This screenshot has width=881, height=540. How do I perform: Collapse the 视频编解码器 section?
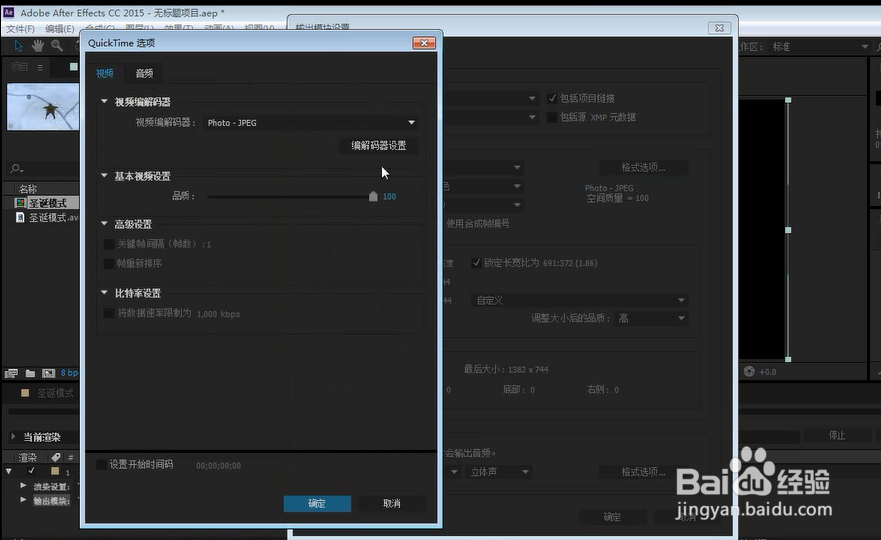coord(104,101)
